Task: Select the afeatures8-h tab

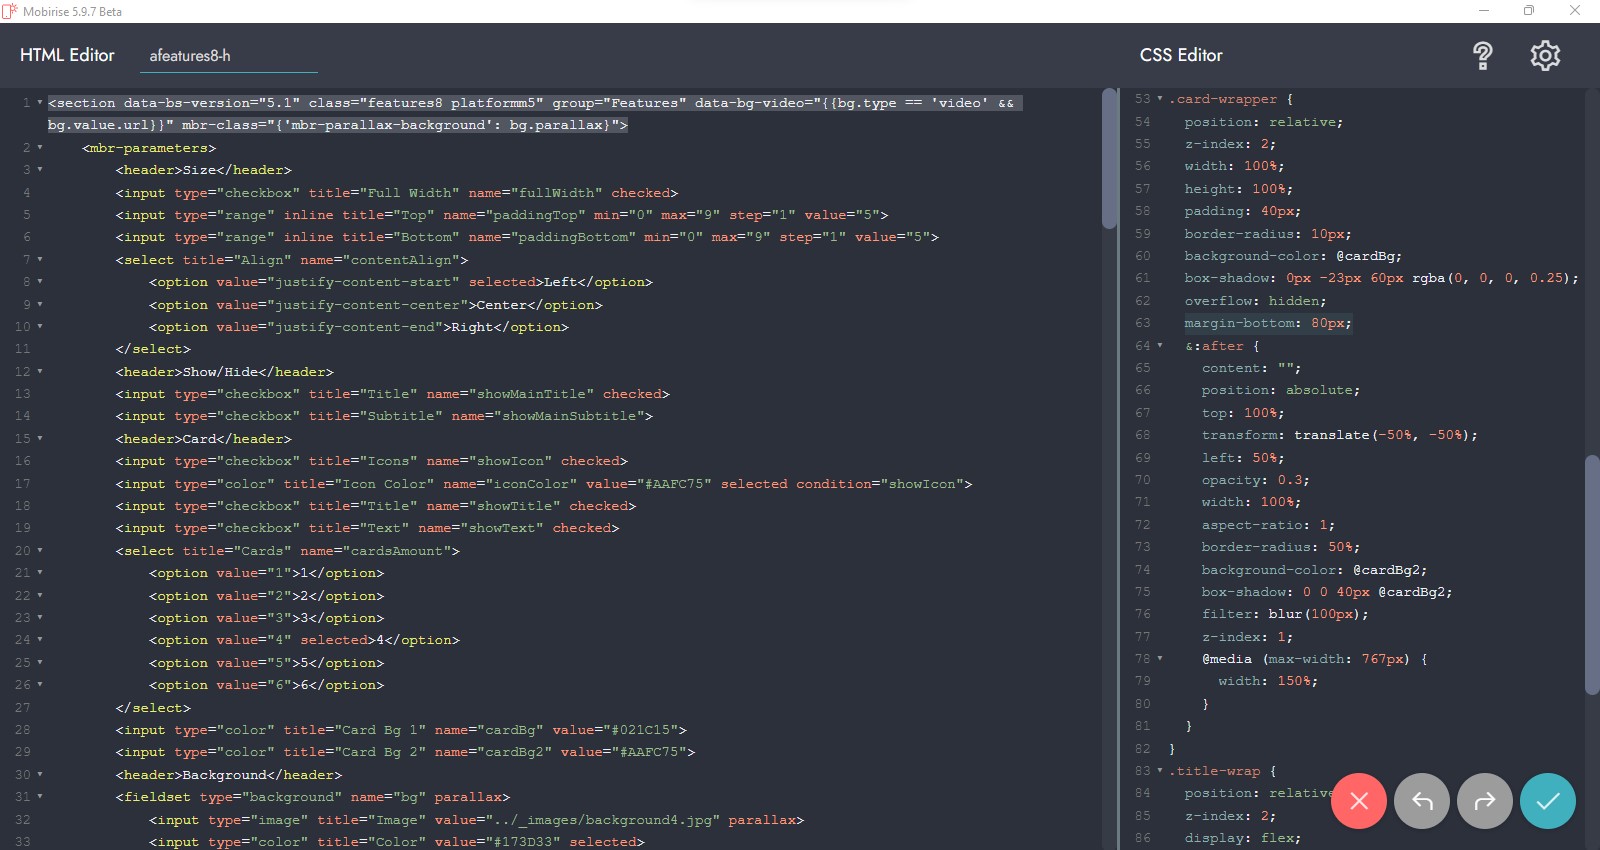Action: pos(190,56)
